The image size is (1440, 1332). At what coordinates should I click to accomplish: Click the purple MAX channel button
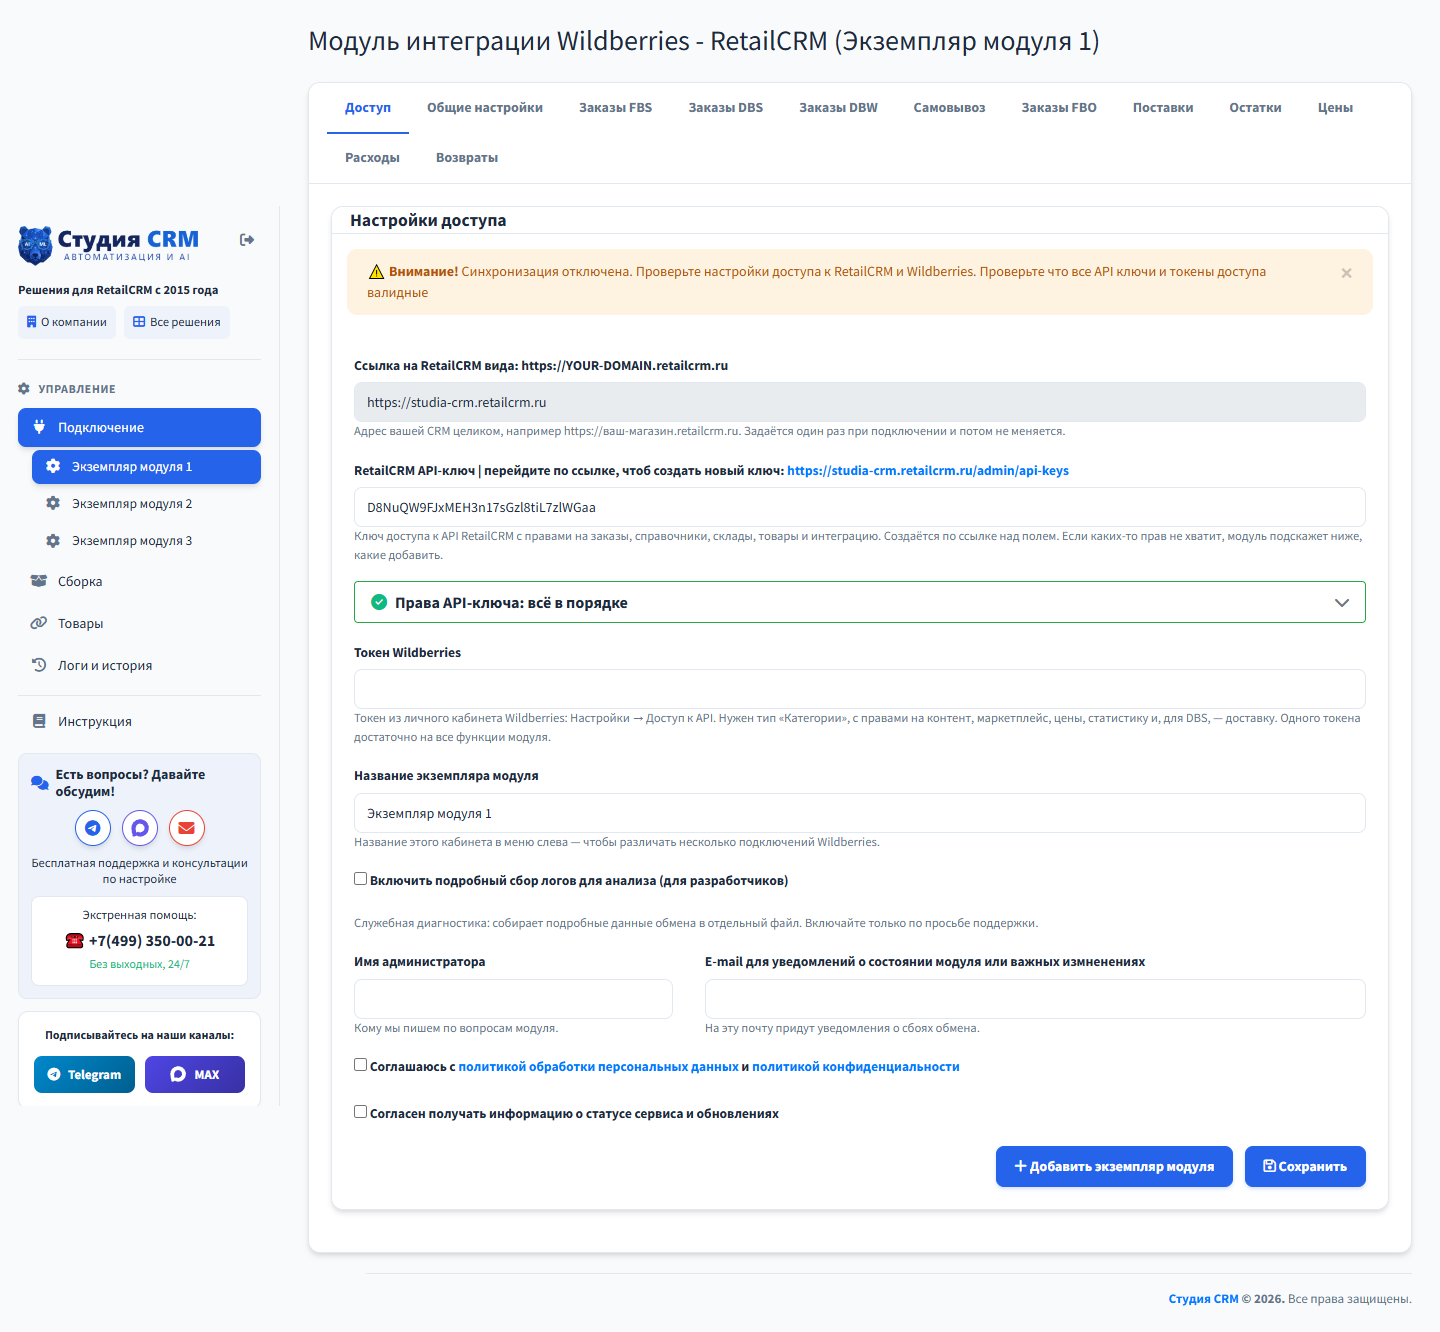click(x=195, y=1075)
